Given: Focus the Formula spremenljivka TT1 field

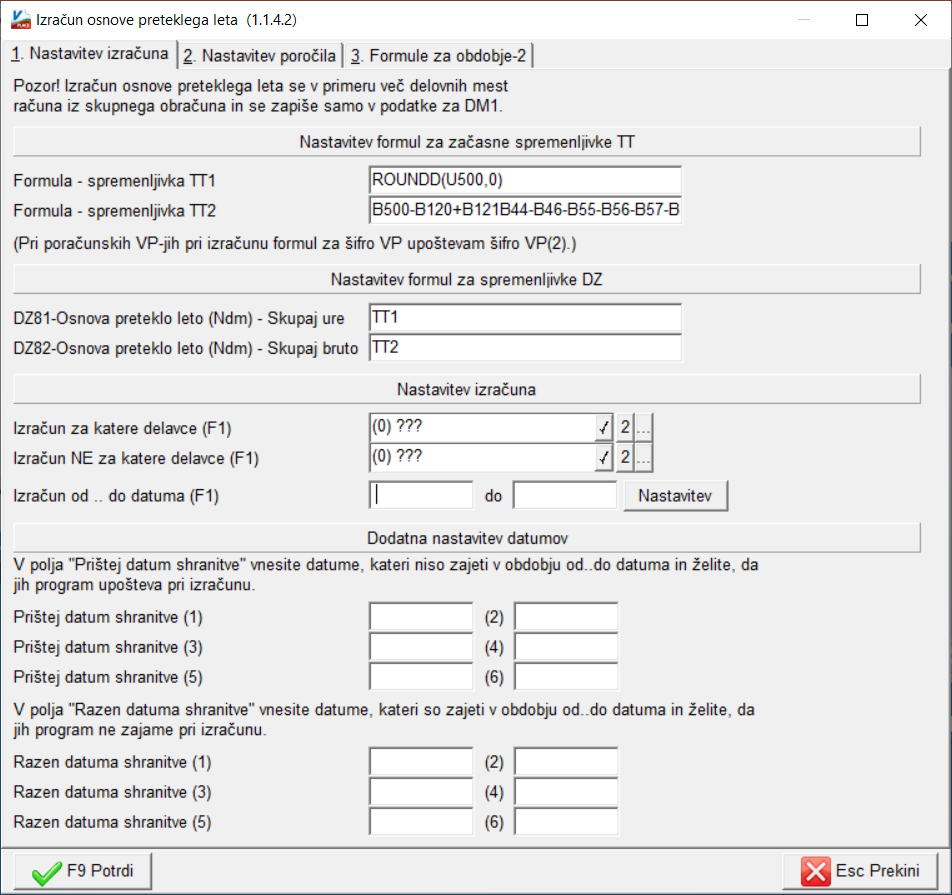Looking at the screenshot, I should pyautogui.click(x=525, y=180).
